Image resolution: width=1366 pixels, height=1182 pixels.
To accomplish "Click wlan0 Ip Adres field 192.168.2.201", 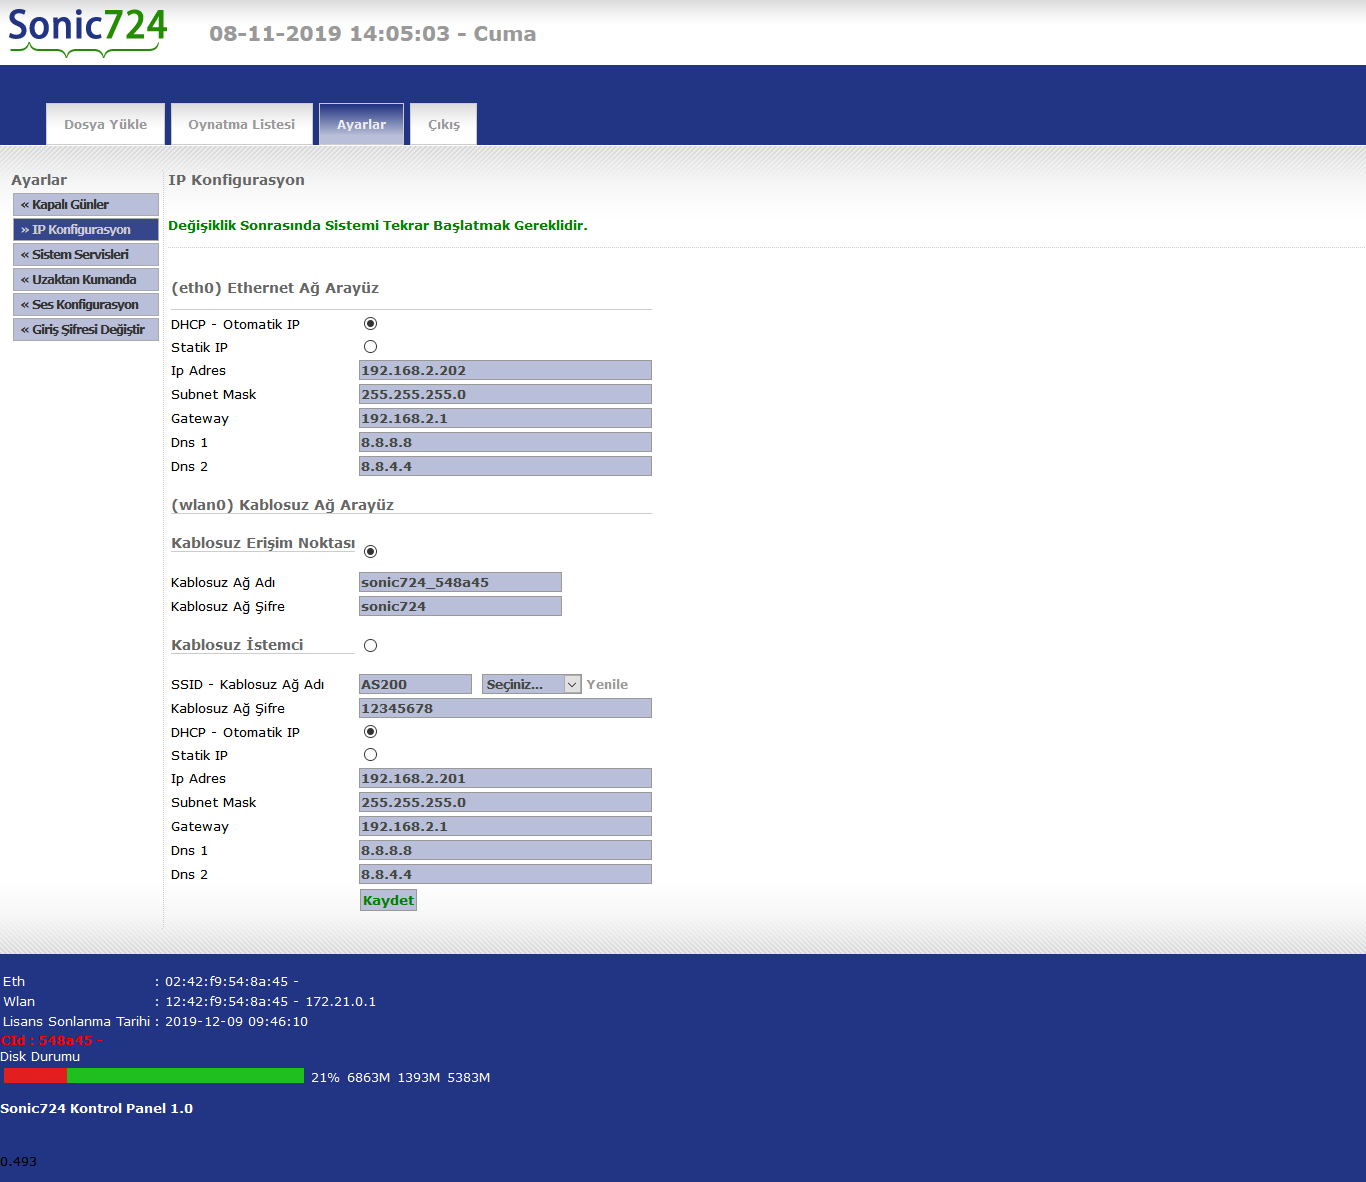I will tap(505, 778).
